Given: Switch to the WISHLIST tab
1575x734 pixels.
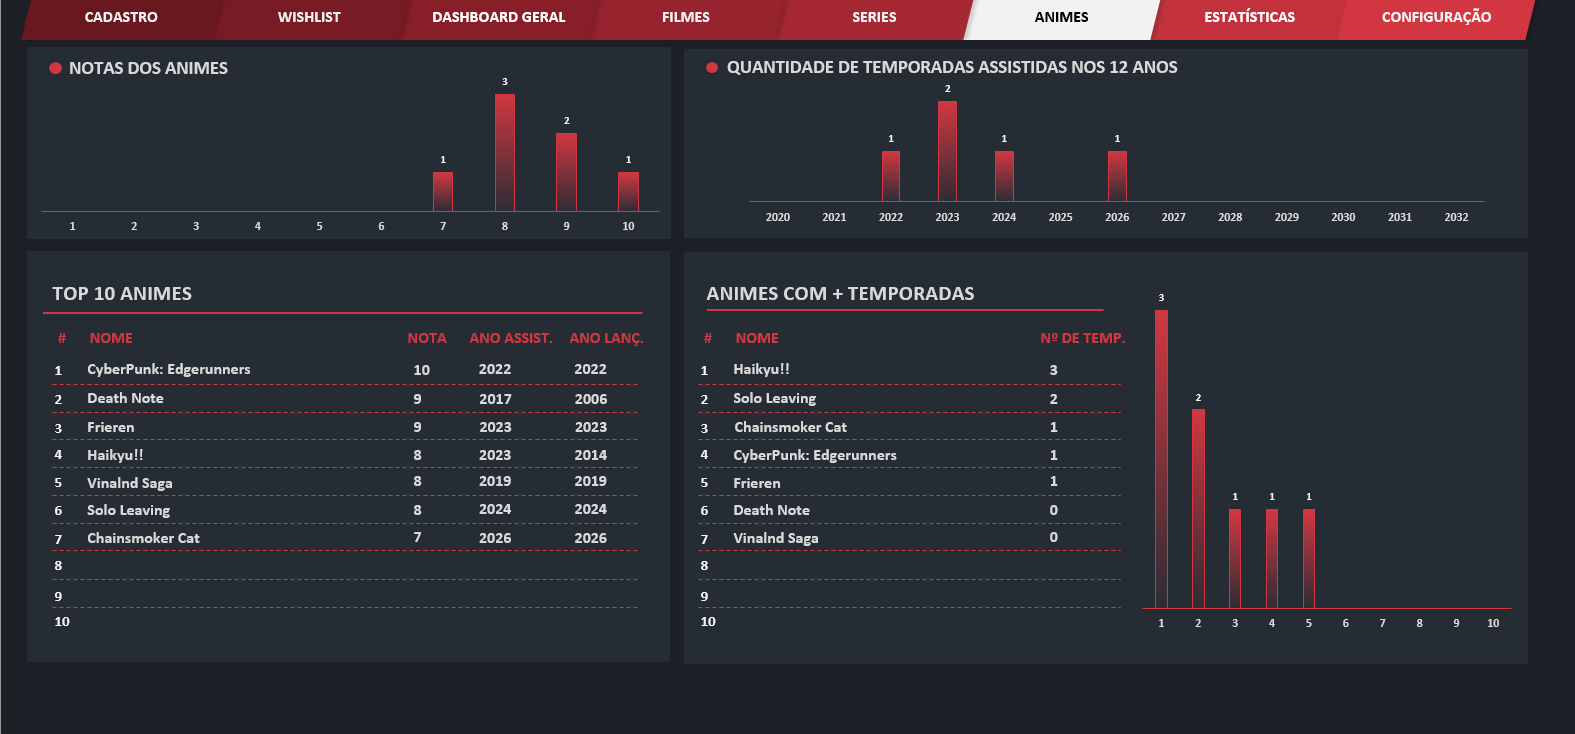Looking at the screenshot, I should (x=309, y=18).
